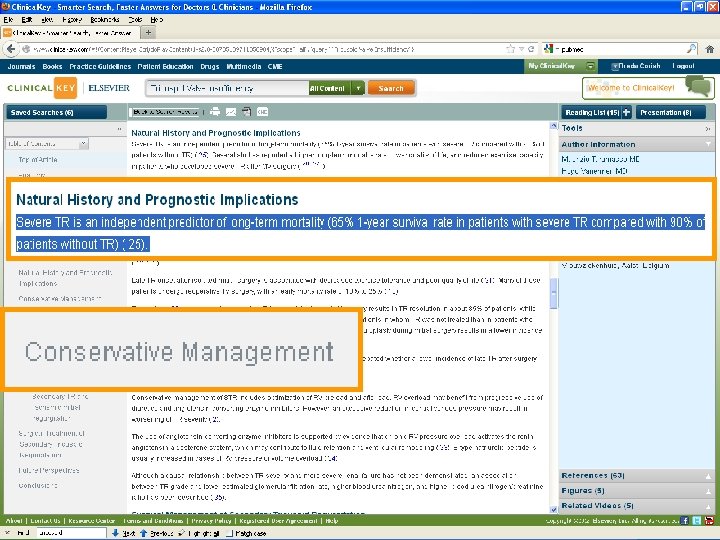Open the Drugs section
This screenshot has width=720, height=540.
click(x=209, y=67)
